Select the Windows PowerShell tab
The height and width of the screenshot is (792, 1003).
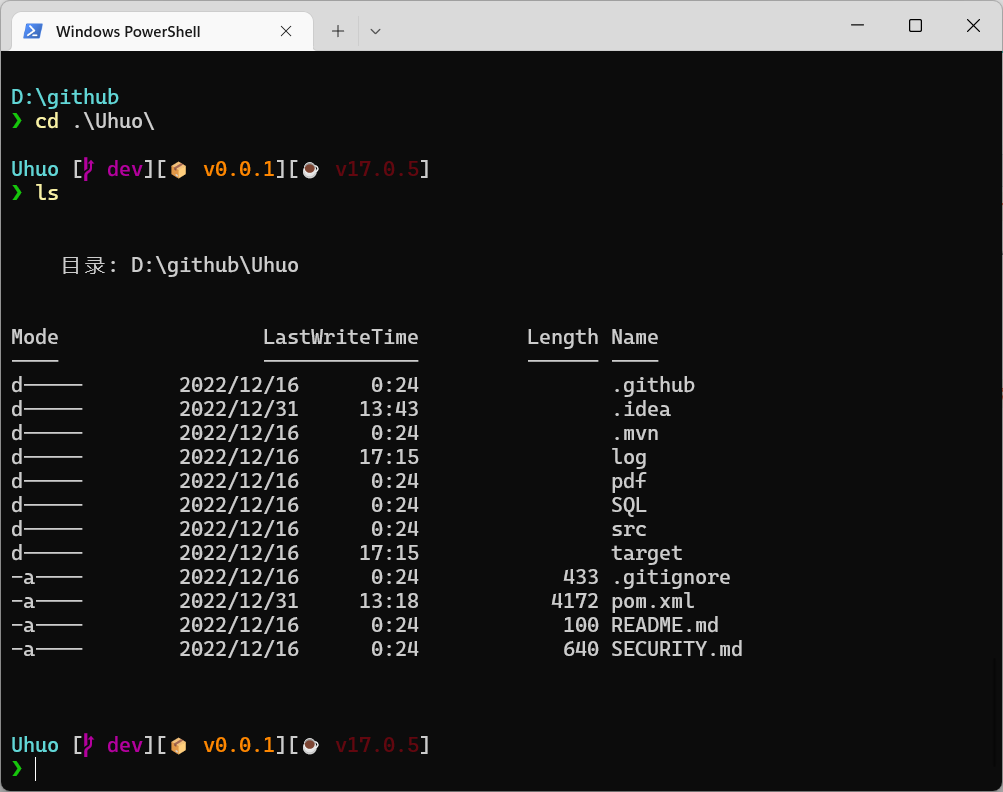128,31
